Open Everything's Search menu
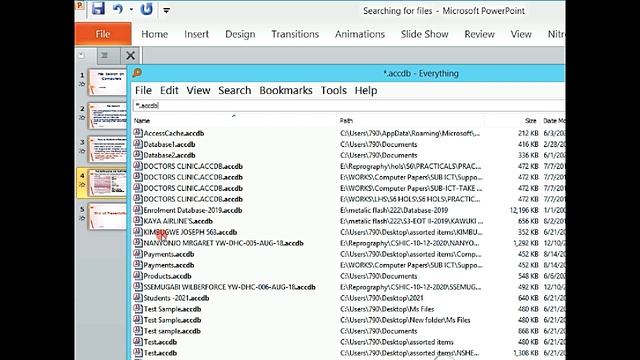This screenshot has width=640, height=360. pos(235,90)
